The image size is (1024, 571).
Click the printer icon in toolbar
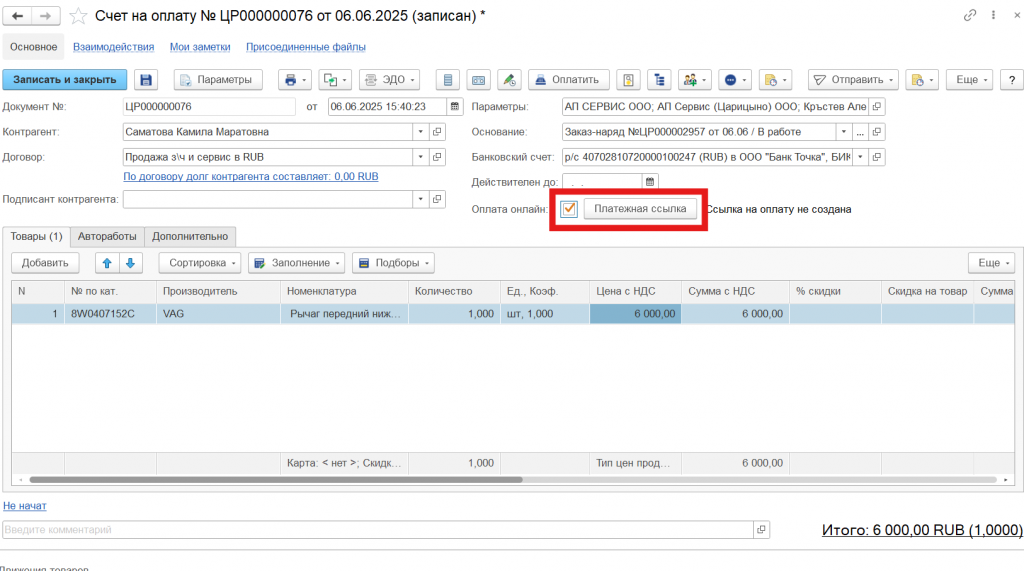[x=290, y=80]
